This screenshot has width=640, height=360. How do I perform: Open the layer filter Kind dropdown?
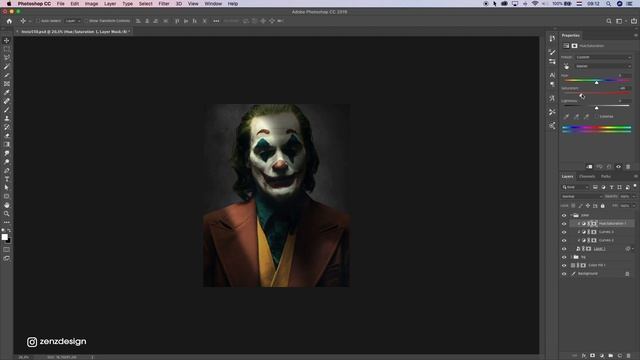[x=576, y=187]
